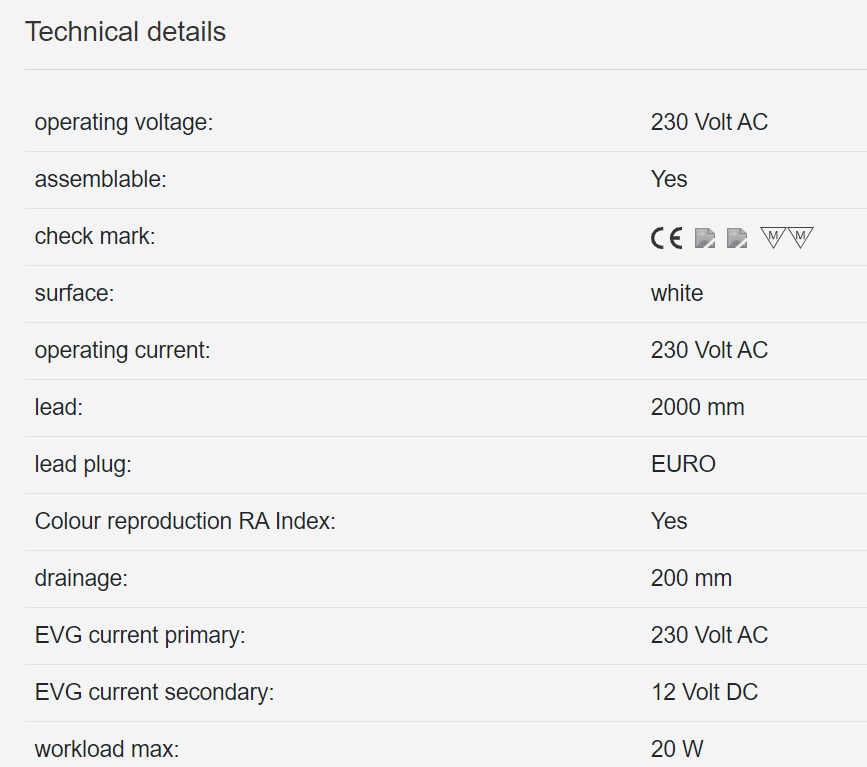Select the 230 Volt AC operating voltage value
The height and width of the screenshot is (767, 867).
709,123
